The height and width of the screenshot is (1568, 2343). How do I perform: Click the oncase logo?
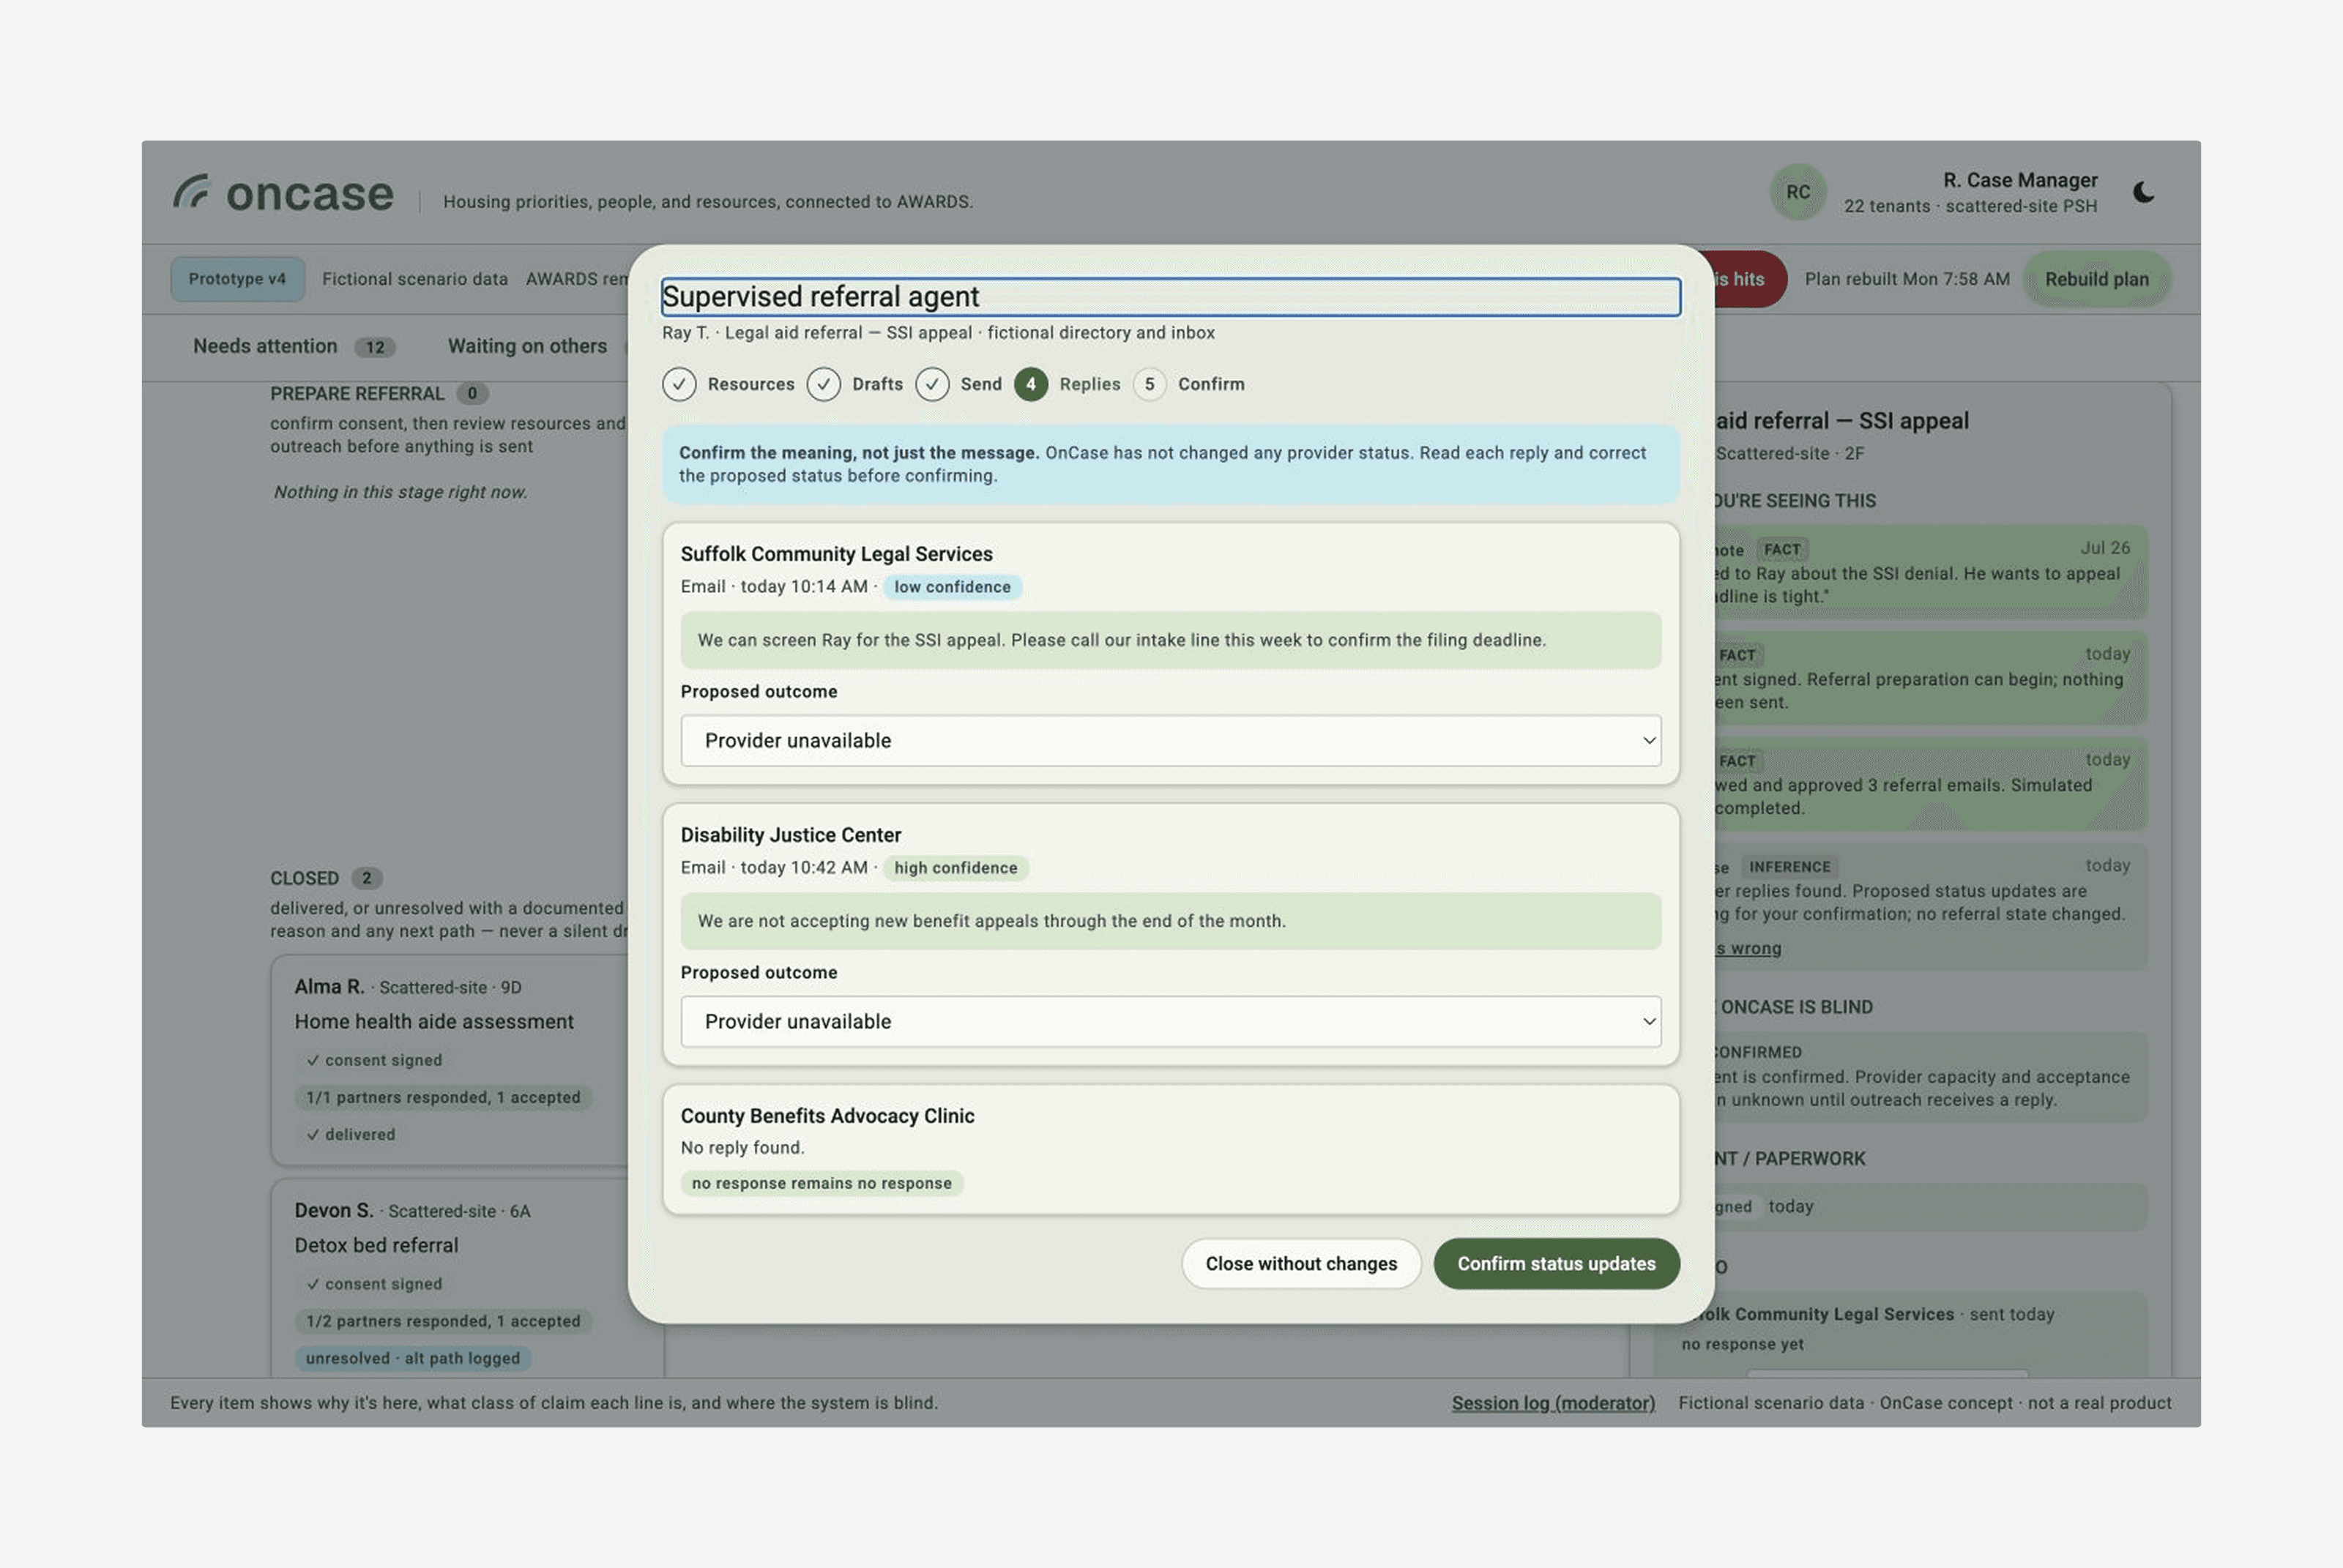click(283, 192)
